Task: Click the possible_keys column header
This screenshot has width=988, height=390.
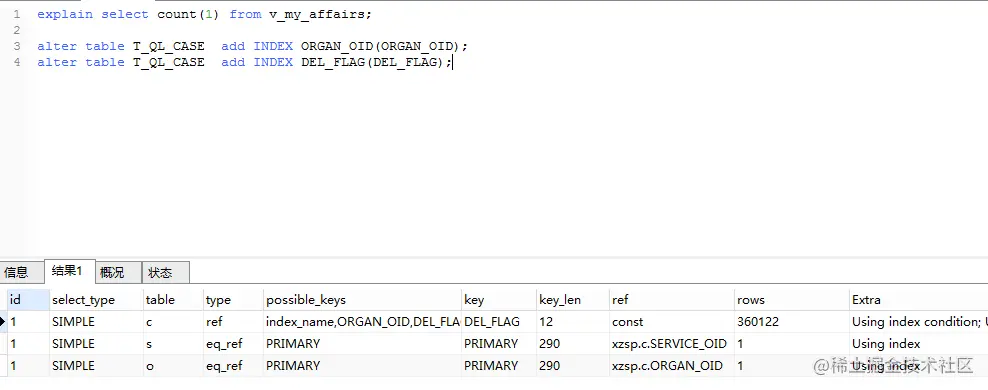Action: coord(362,300)
